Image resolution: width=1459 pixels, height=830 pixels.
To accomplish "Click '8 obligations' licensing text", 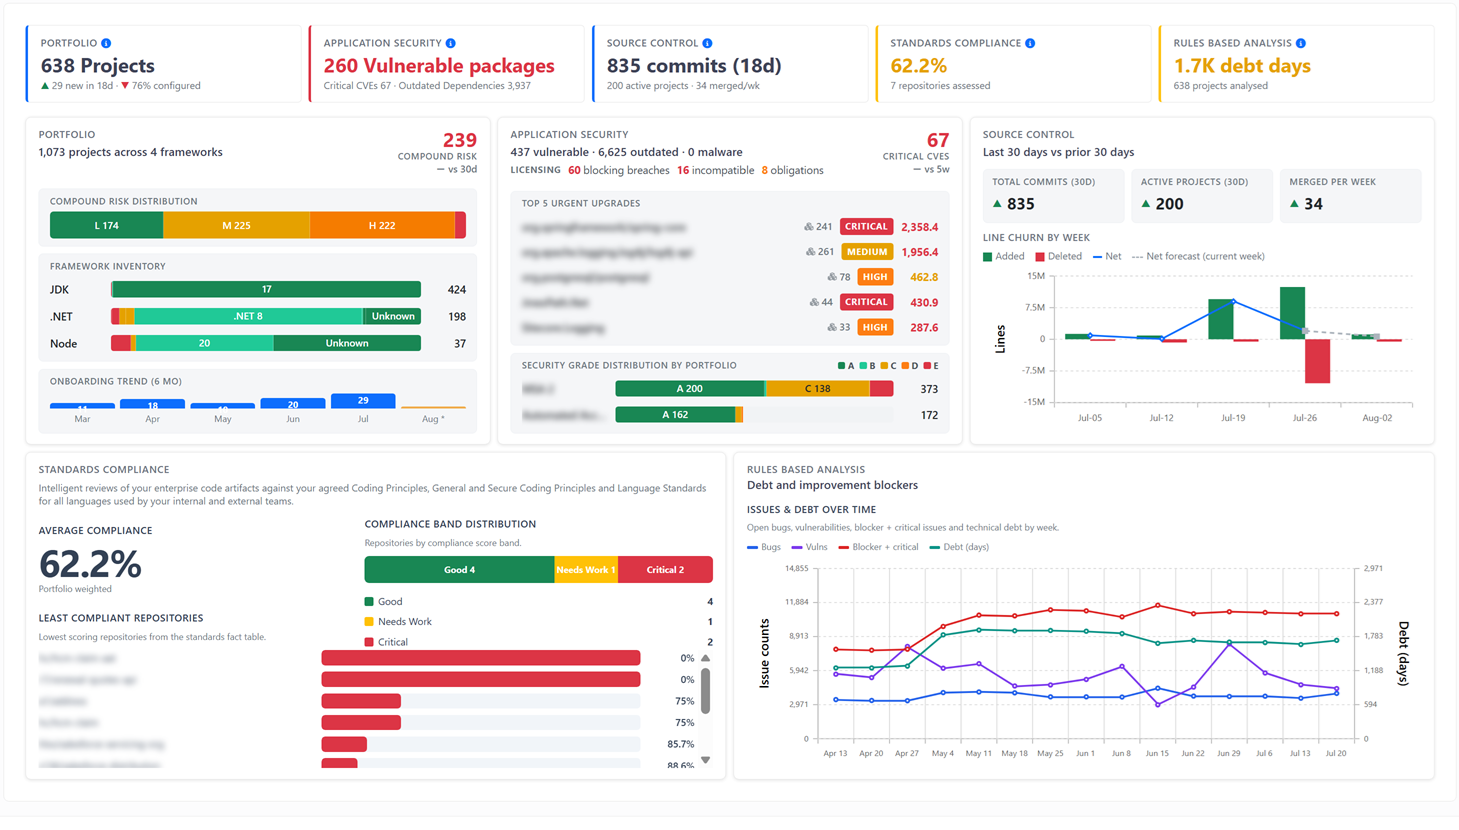I will pyautogui.click(x=793, y=171).
